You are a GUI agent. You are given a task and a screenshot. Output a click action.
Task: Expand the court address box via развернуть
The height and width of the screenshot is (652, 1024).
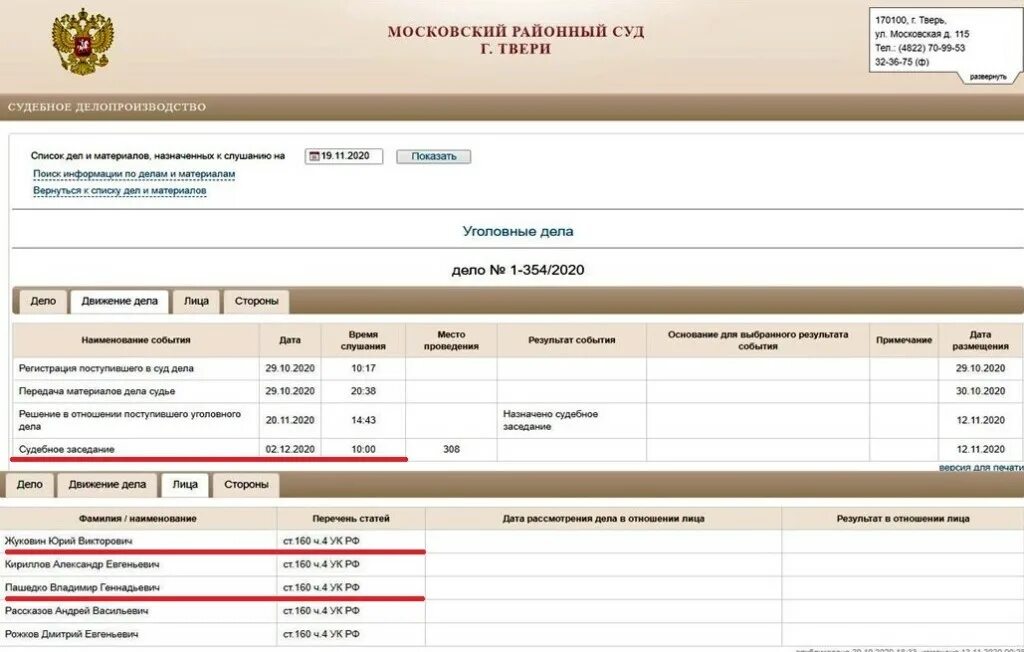pyautogui.click(x=987, y=76)
